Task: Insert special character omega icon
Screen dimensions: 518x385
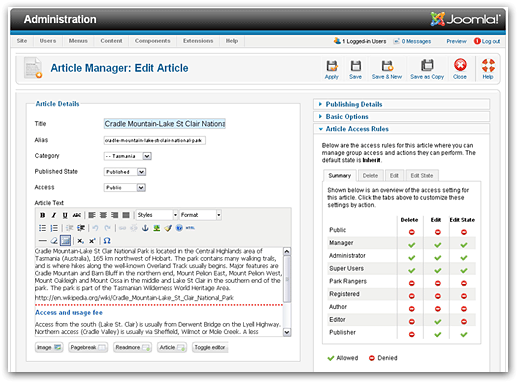Action: (x=107, y=241)
